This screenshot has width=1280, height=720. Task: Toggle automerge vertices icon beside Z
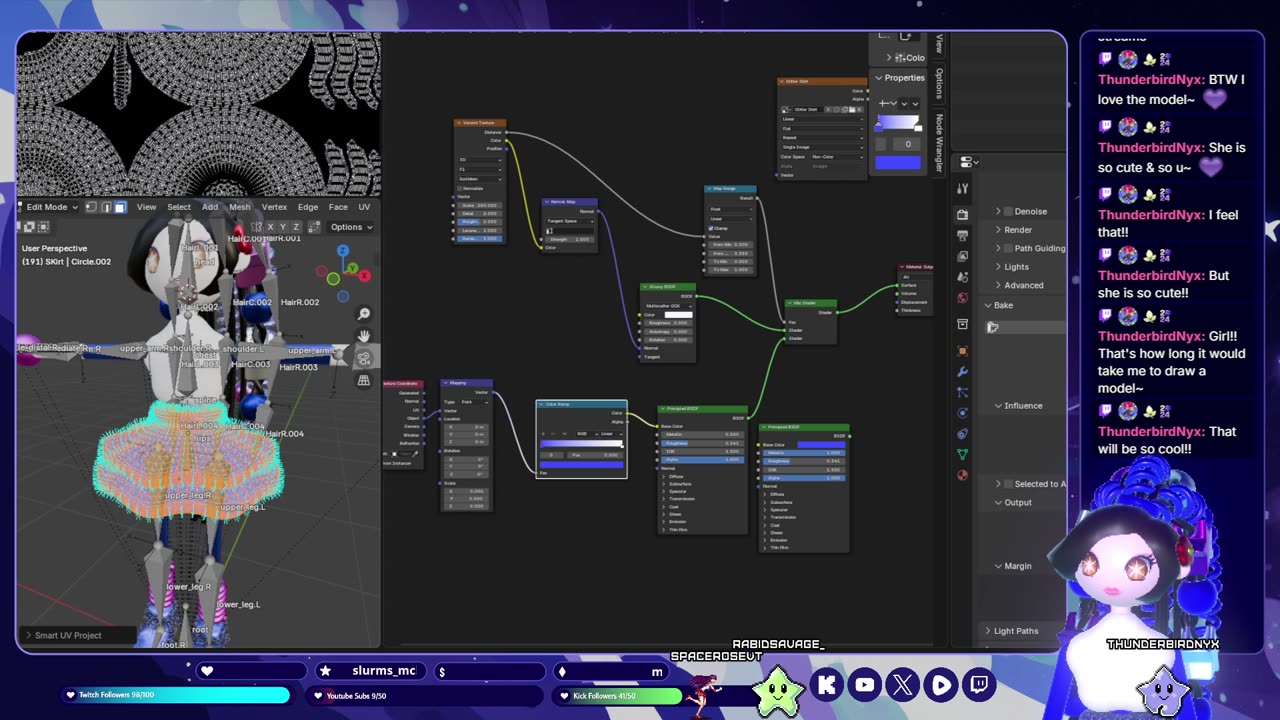[313, 227]
